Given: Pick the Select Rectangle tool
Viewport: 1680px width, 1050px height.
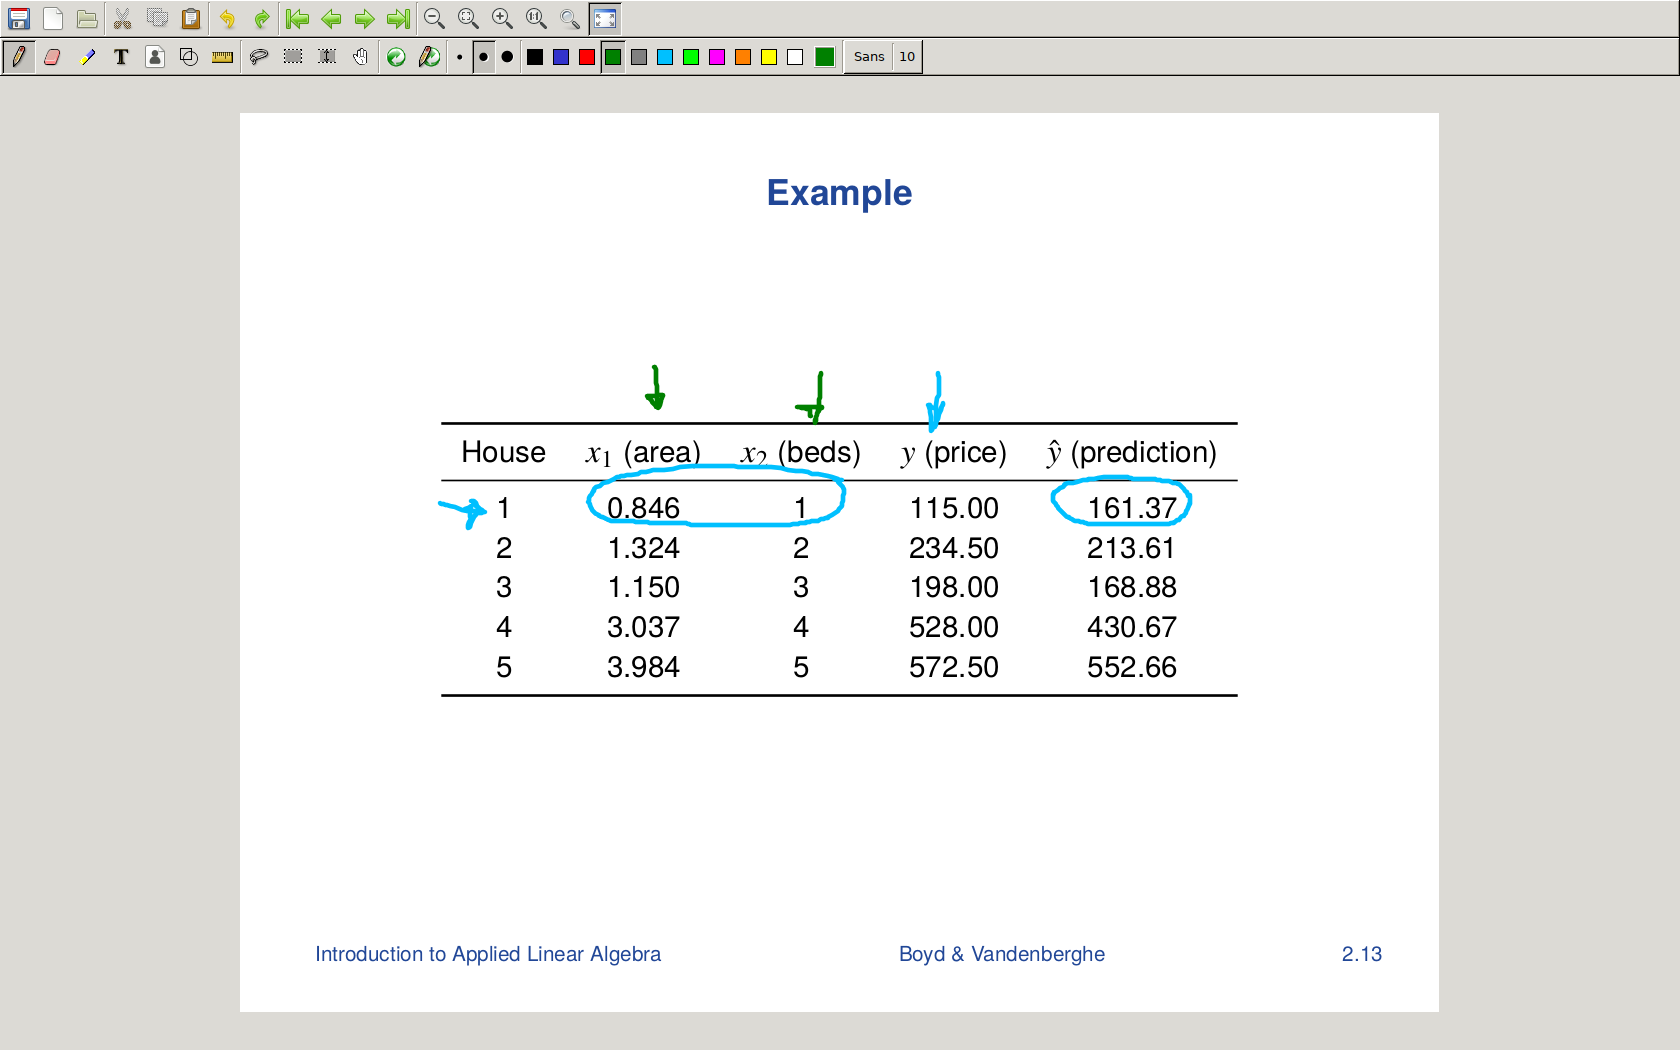Looking at the screenshot, I should coord(293,57).
